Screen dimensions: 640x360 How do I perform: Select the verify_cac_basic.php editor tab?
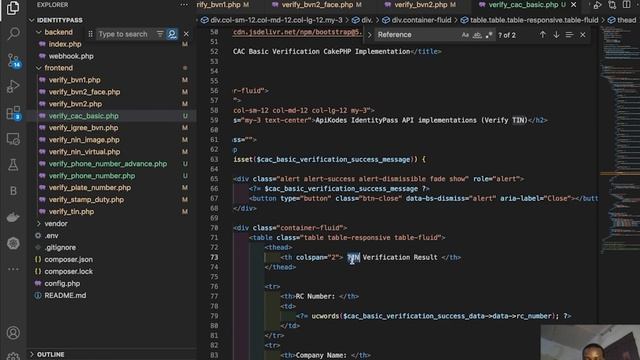click(x=523, y=5)
